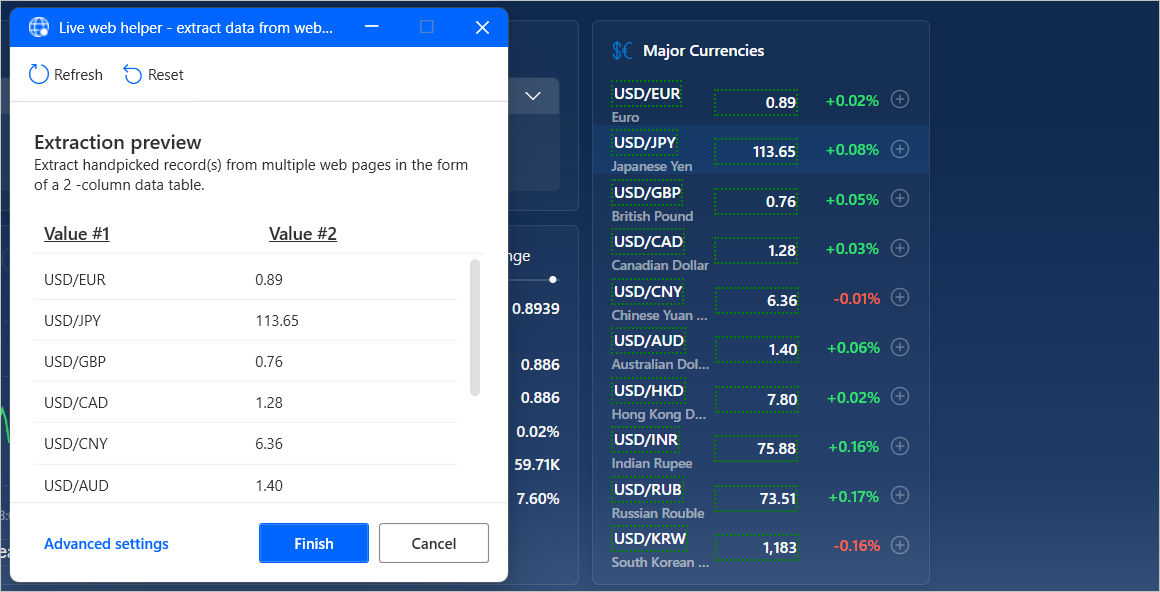Cancel the data extraction

click(433, 542)
